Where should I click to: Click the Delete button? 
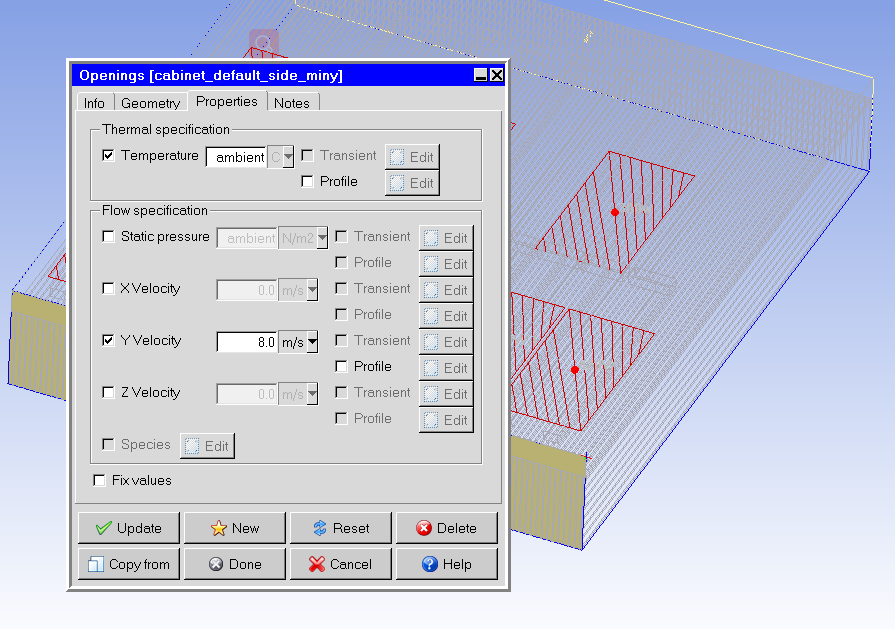447,528
